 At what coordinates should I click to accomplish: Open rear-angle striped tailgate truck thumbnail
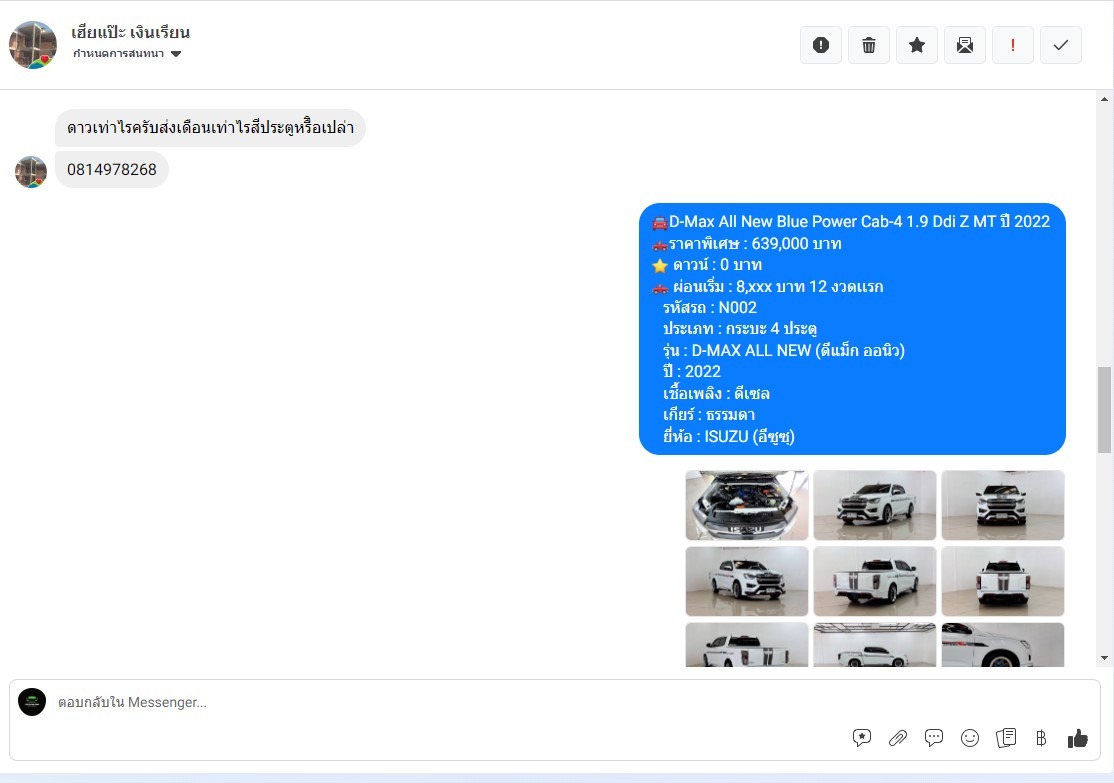coord(875,581)
